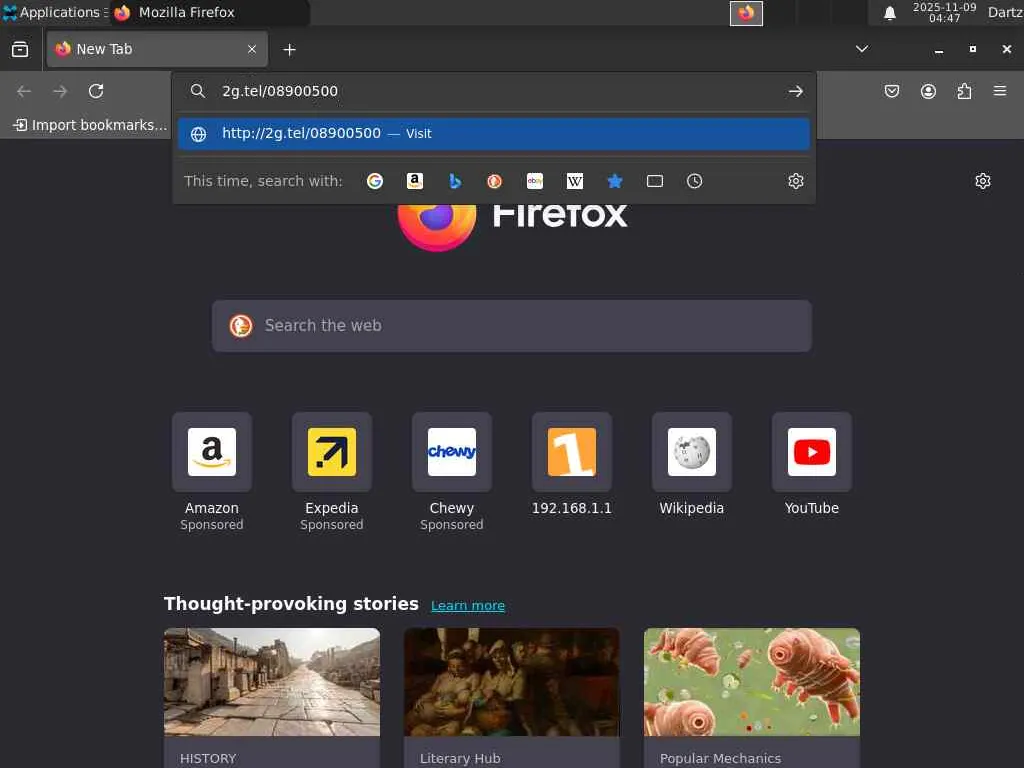This screenshot has width=1024, height=768.
Task: Open the Firefox hamburger menu
Action: tap(1000, 91)
